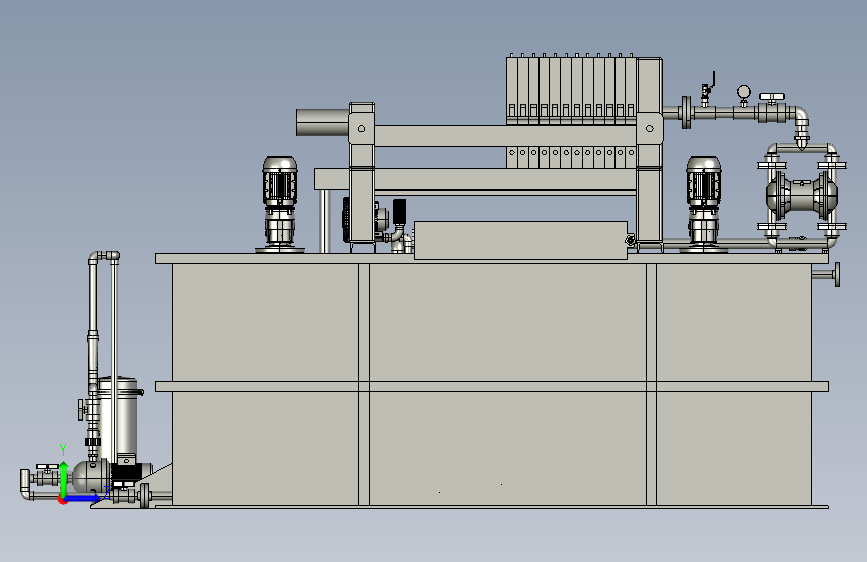Pick the round pressure gauge on top pipe
Screen dimensions: 867x562
[x=744, y=94]
